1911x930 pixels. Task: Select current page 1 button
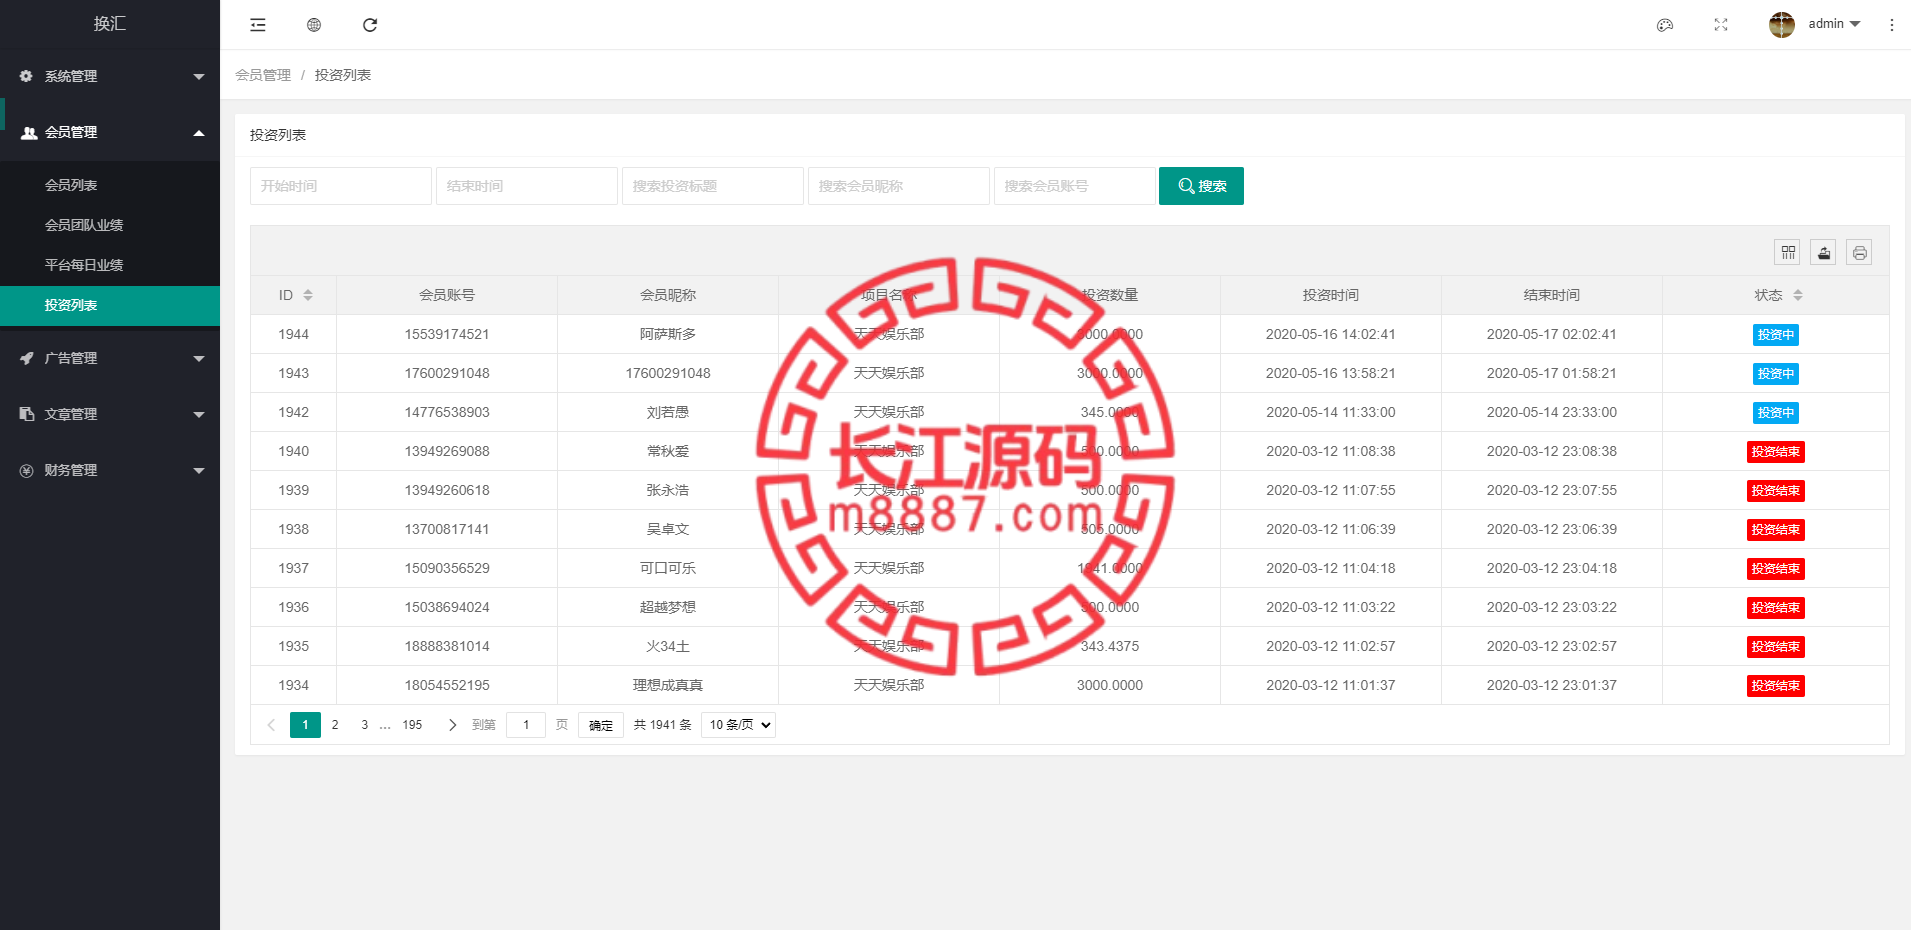tap(305, 725)
